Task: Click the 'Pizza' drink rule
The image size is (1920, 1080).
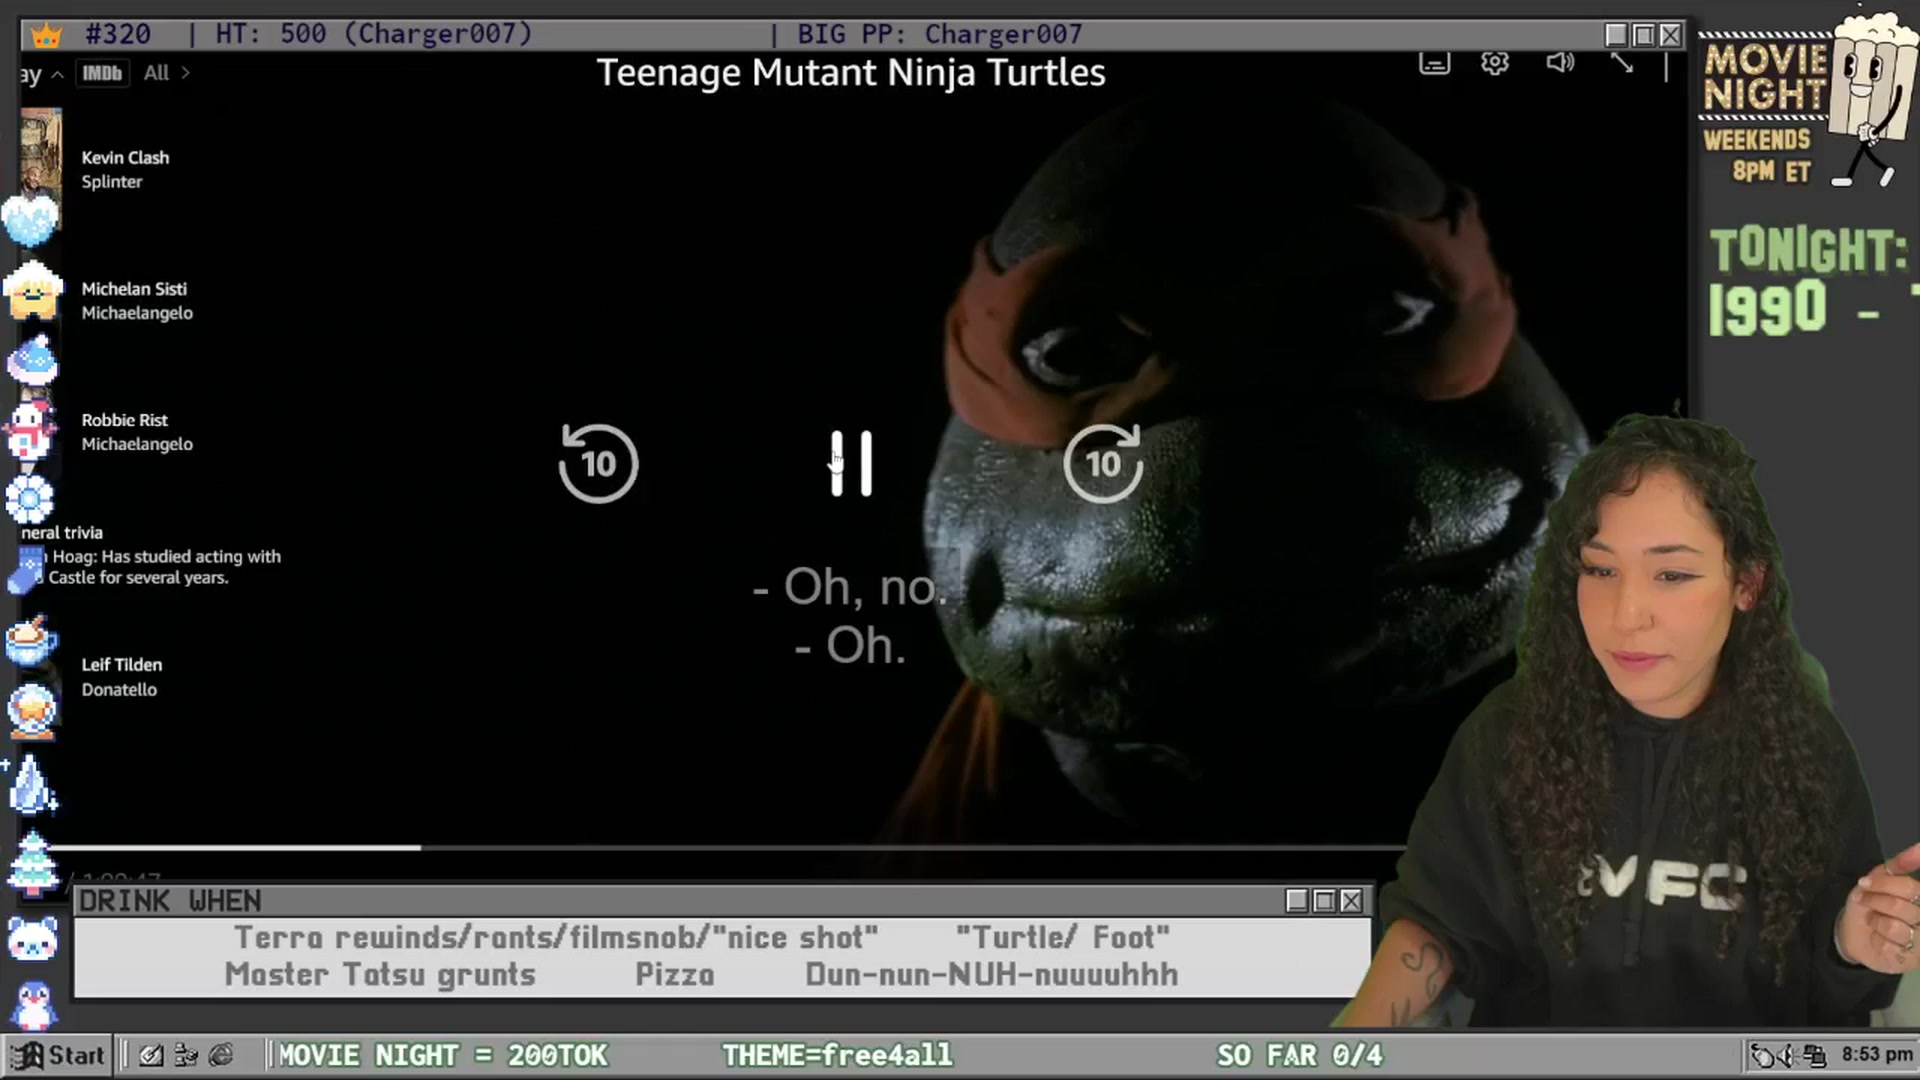Action: pos(675,974)
